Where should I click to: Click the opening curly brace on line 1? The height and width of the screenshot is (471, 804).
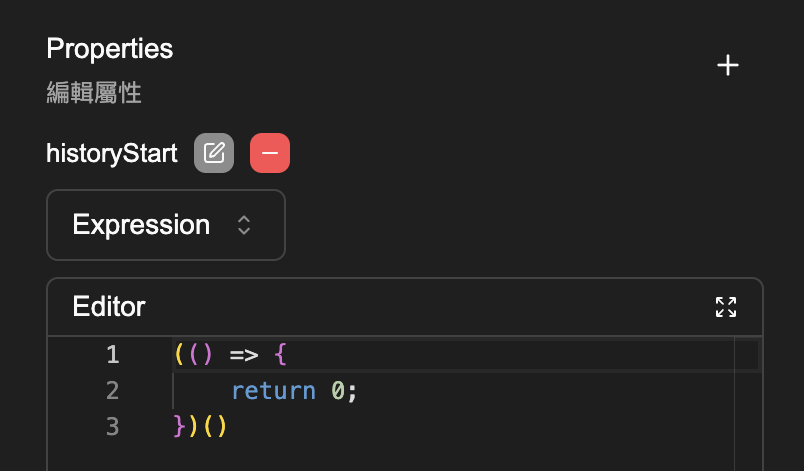point(280,354)
